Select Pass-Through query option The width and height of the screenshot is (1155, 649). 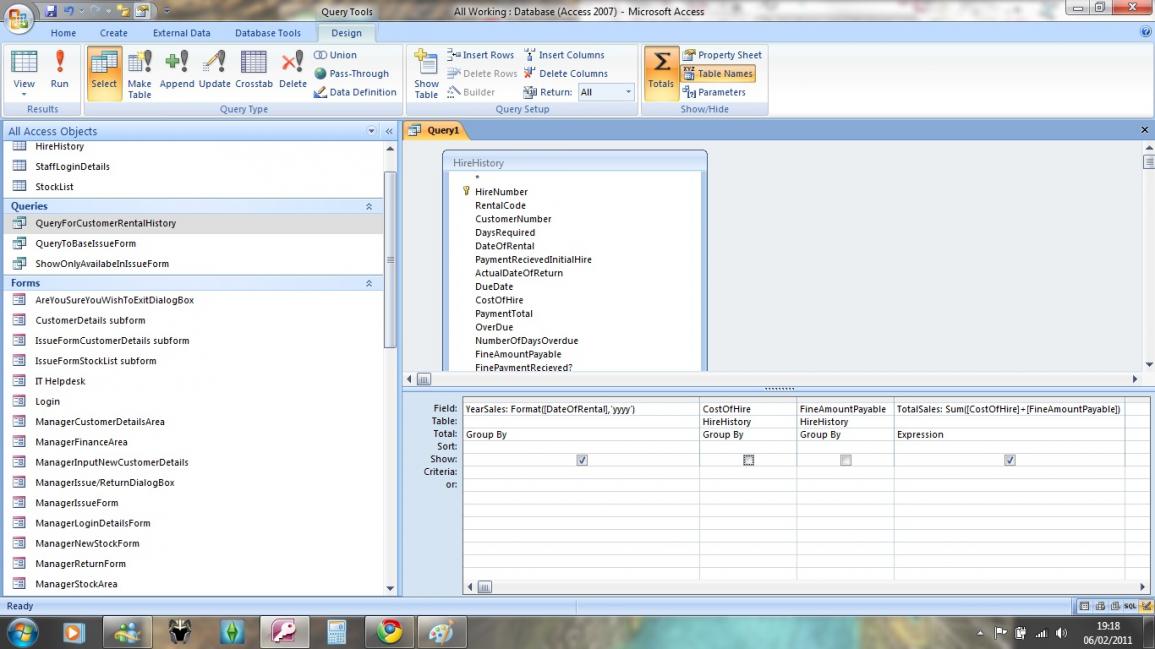click(x=351, y=74)
